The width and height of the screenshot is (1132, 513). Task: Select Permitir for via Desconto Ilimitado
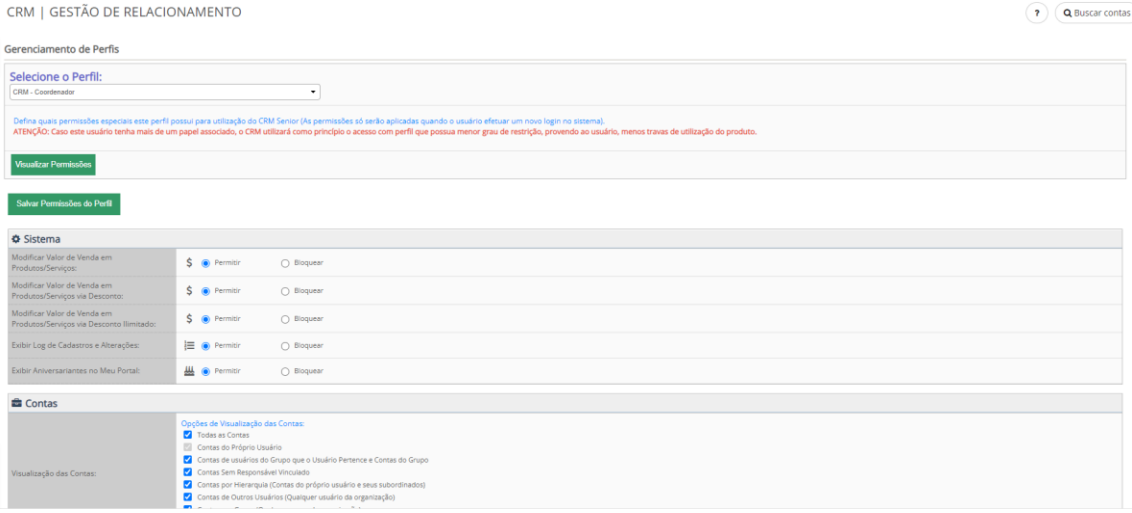pyautogui.click(x=206, y=318)
